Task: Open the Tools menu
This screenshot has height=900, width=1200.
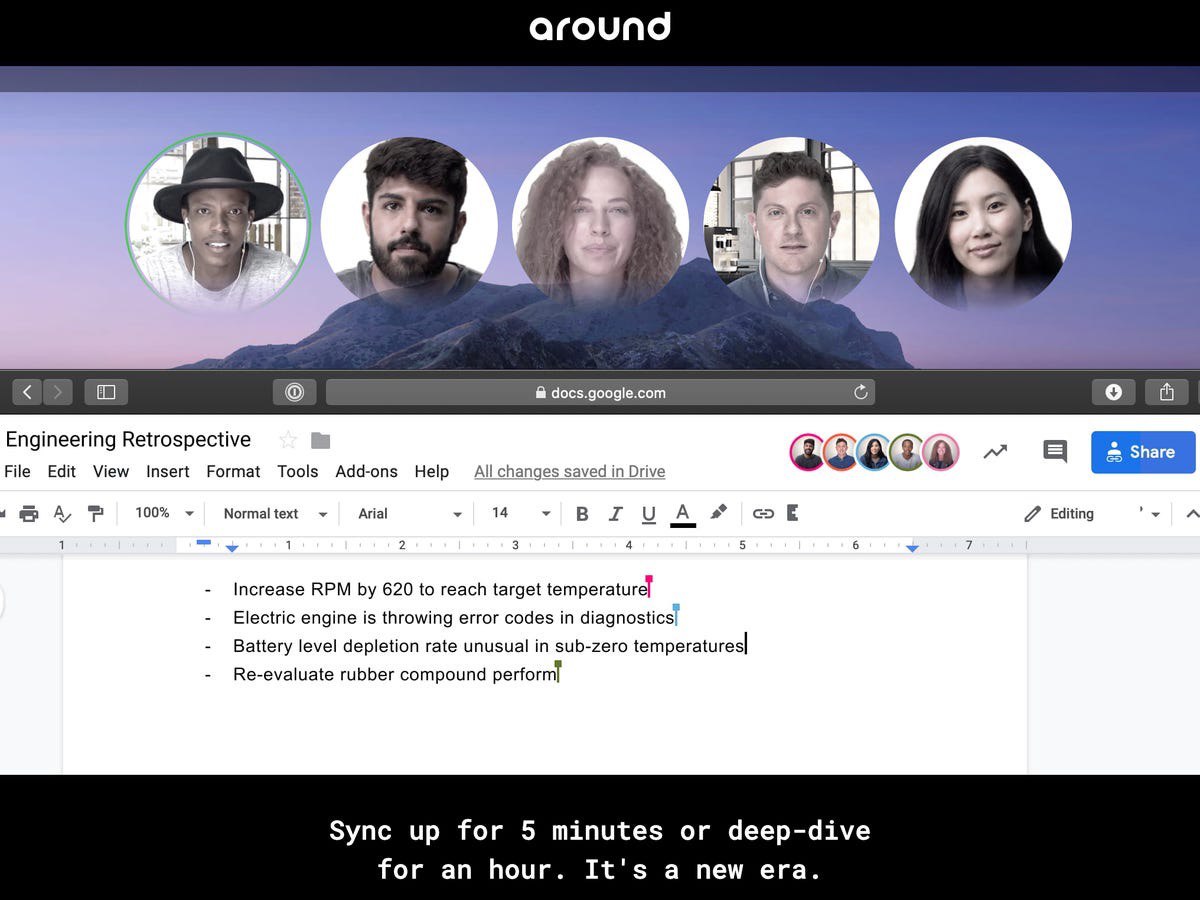Action: (x=298, y=471)
